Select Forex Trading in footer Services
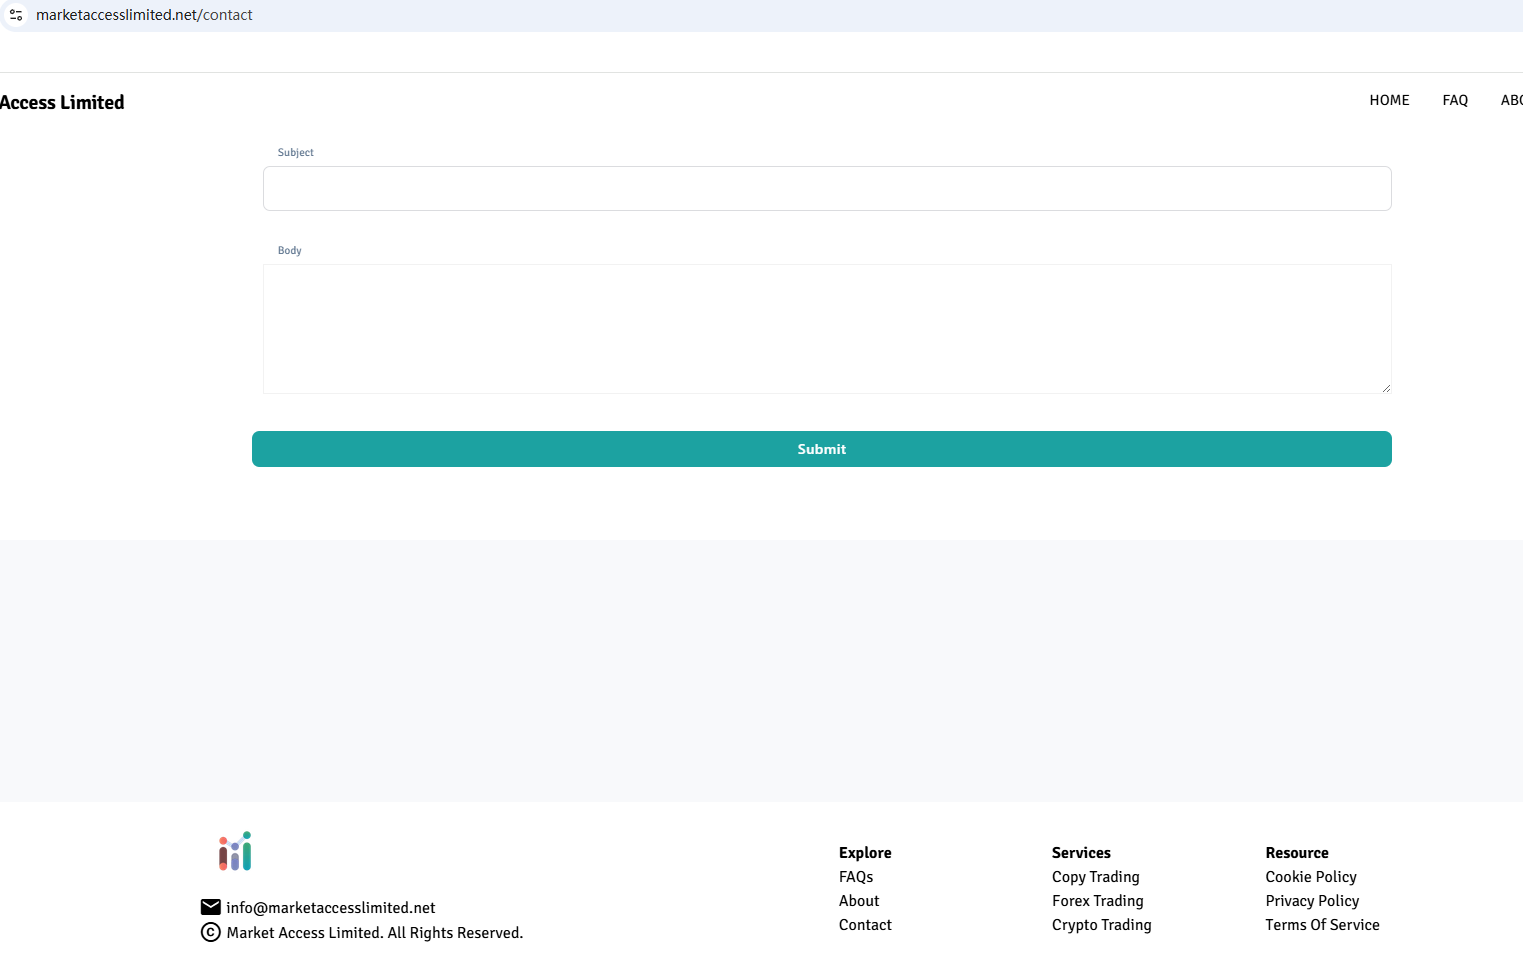Viewport: 1523px width, 976px height. [1097, 901]
